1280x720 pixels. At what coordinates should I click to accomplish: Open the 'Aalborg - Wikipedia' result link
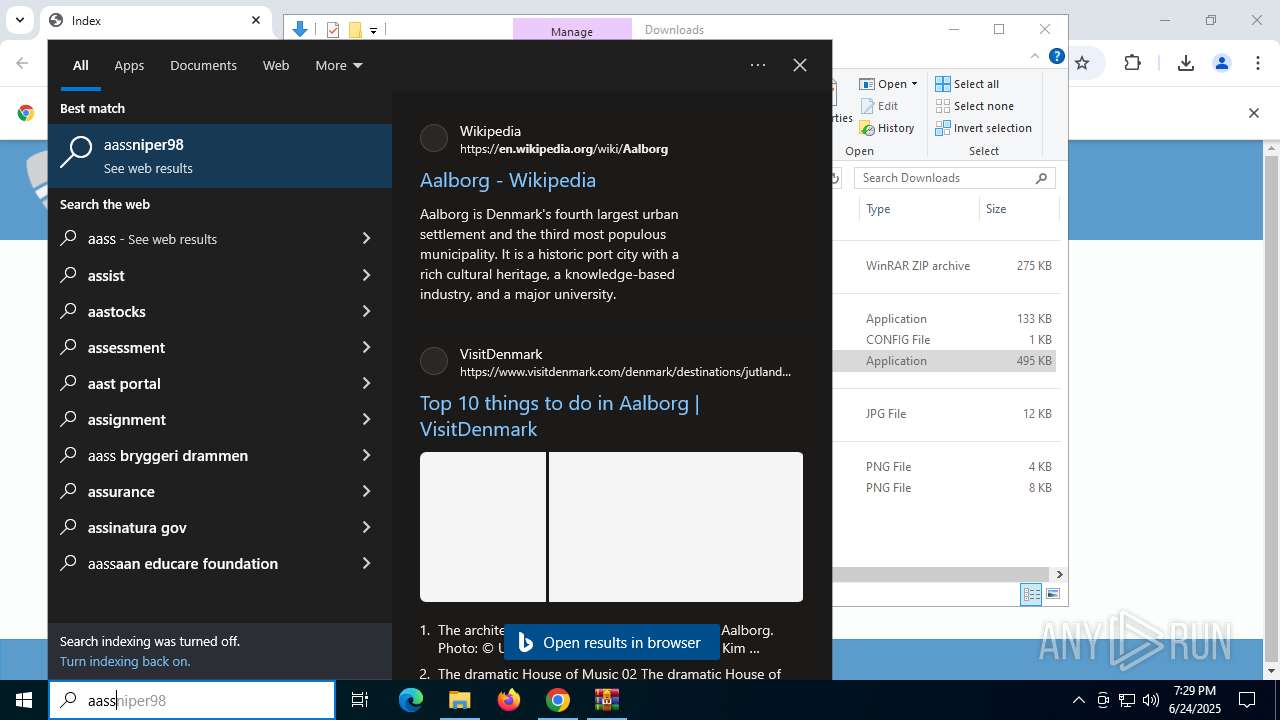click(508, 180)
